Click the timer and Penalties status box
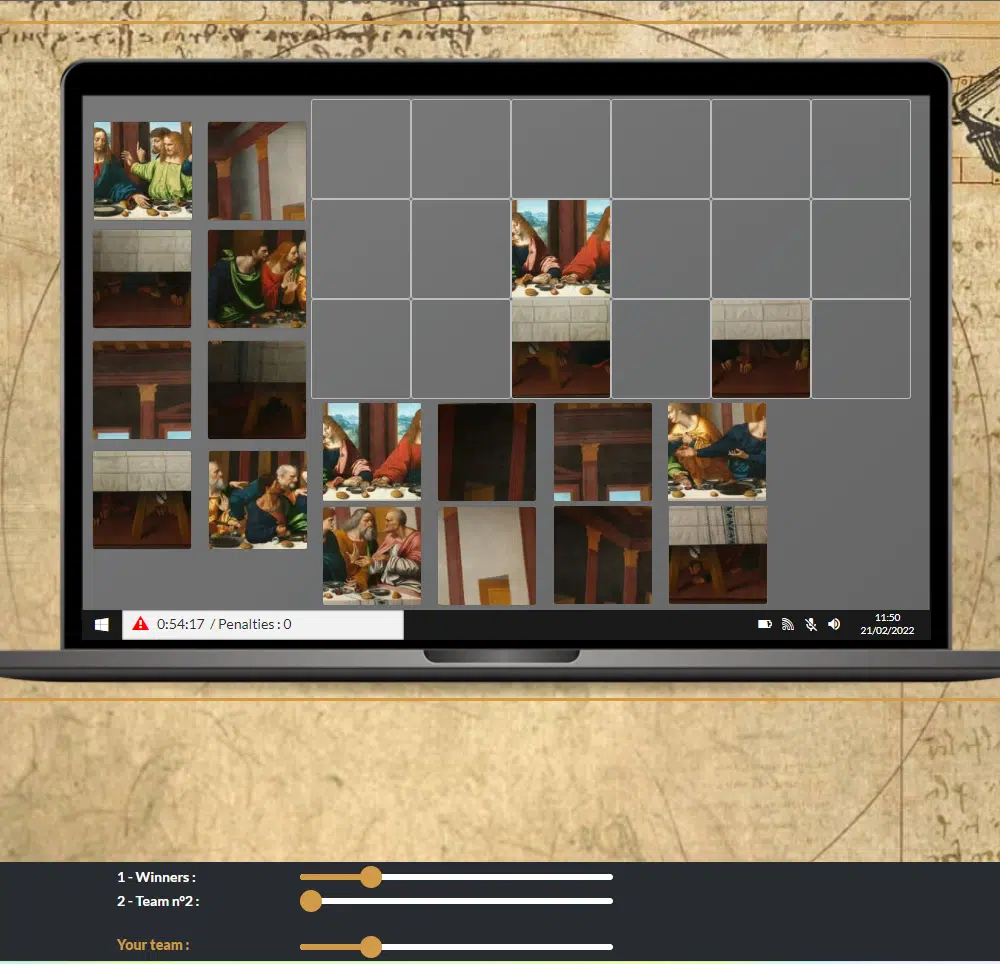1000x964 pixels. click(x=263, y=625)
